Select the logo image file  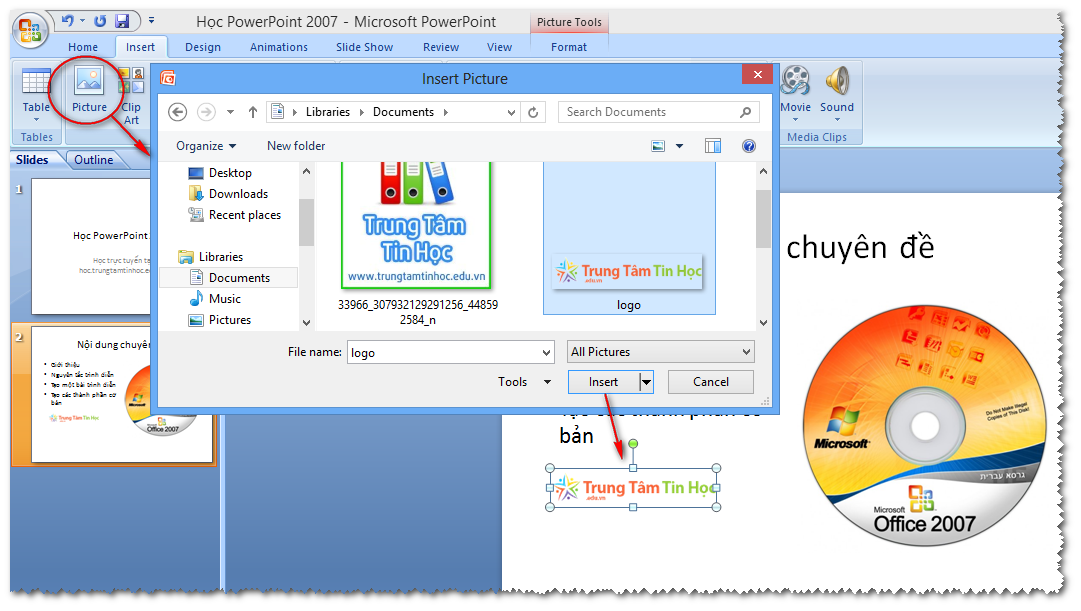[629, 239]
